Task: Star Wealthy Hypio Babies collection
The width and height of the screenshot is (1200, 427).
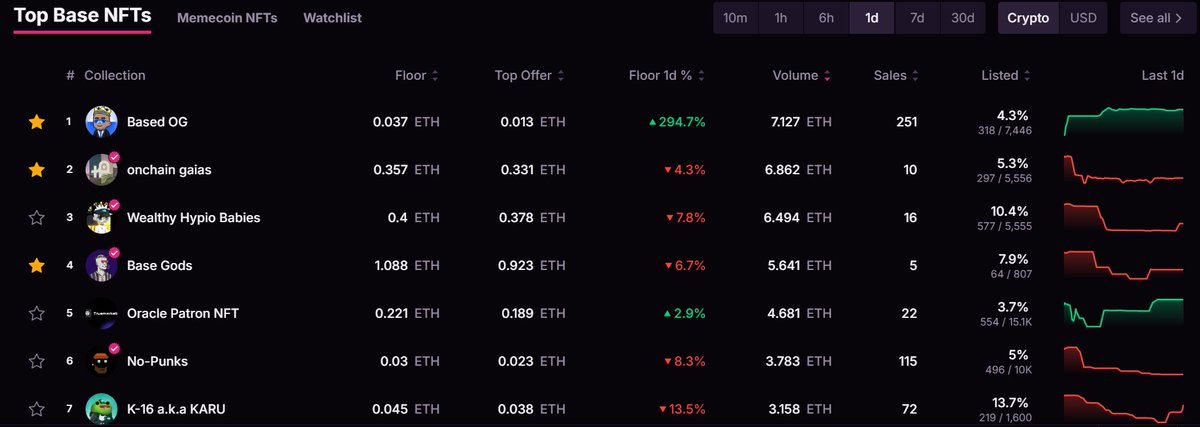Action: 37,218
